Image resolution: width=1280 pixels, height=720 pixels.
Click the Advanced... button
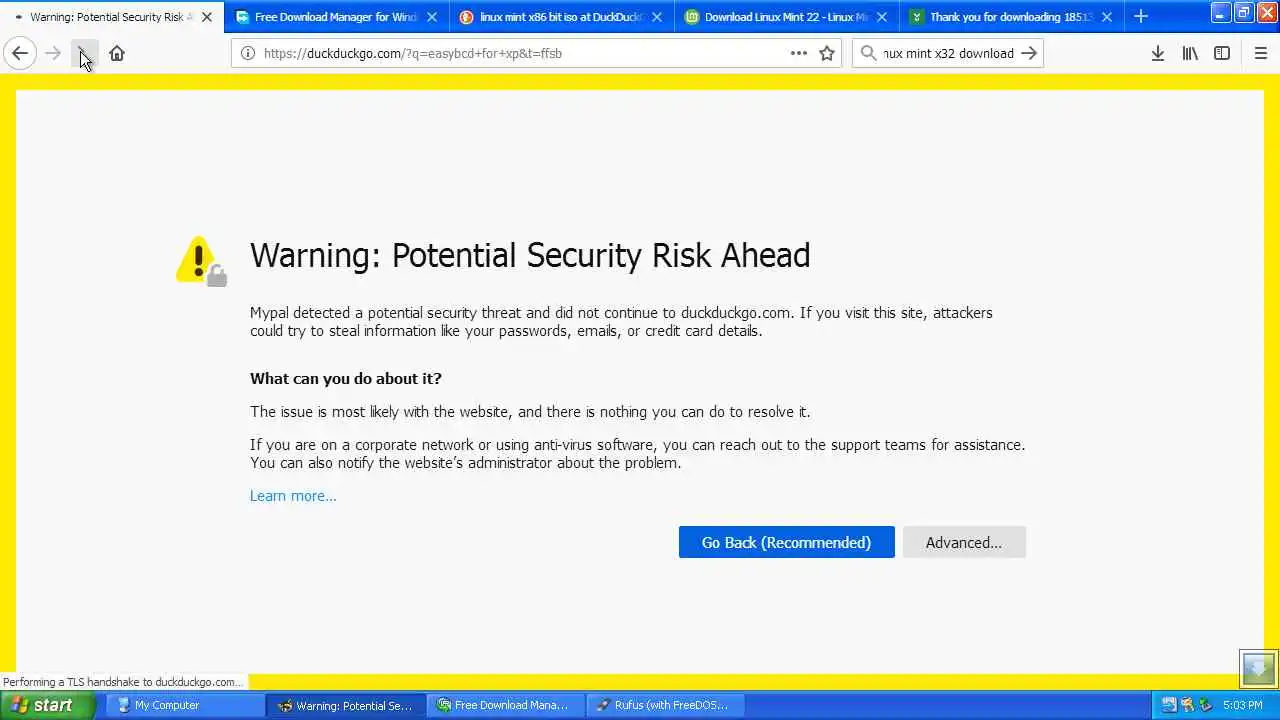pyautogui.click(x=964, y=542)
